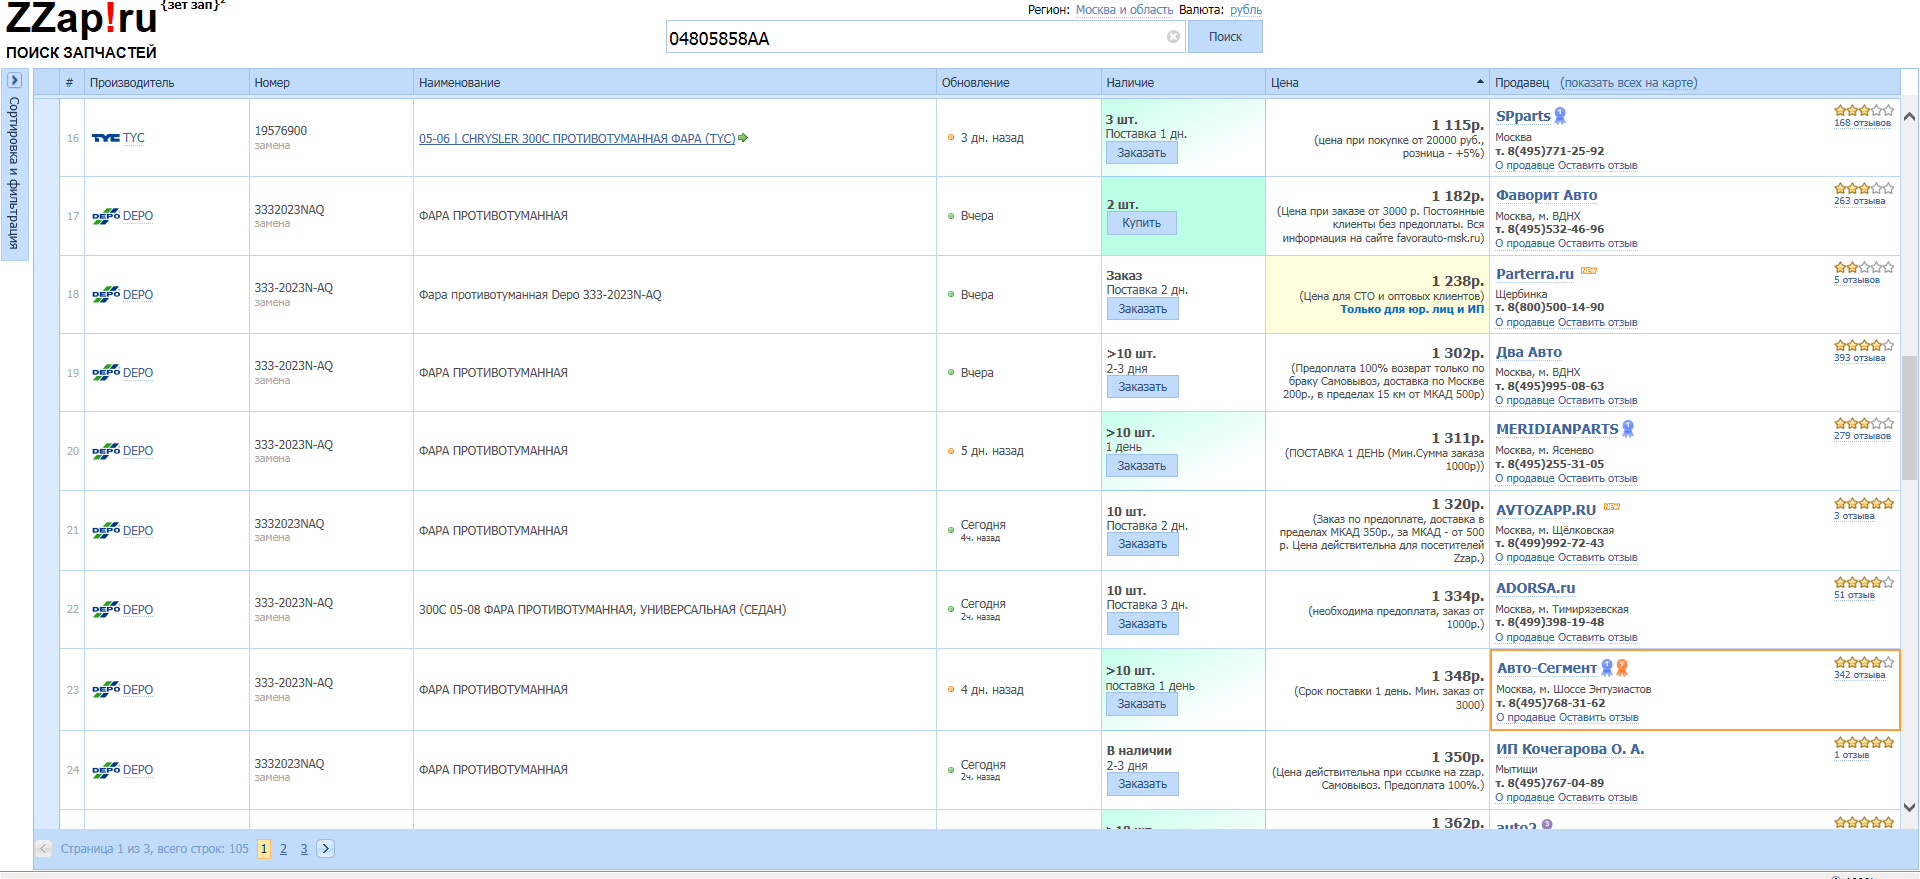
Task: Click the star rating for Фаворит Авто
Action: click(x=1864, y=188)
